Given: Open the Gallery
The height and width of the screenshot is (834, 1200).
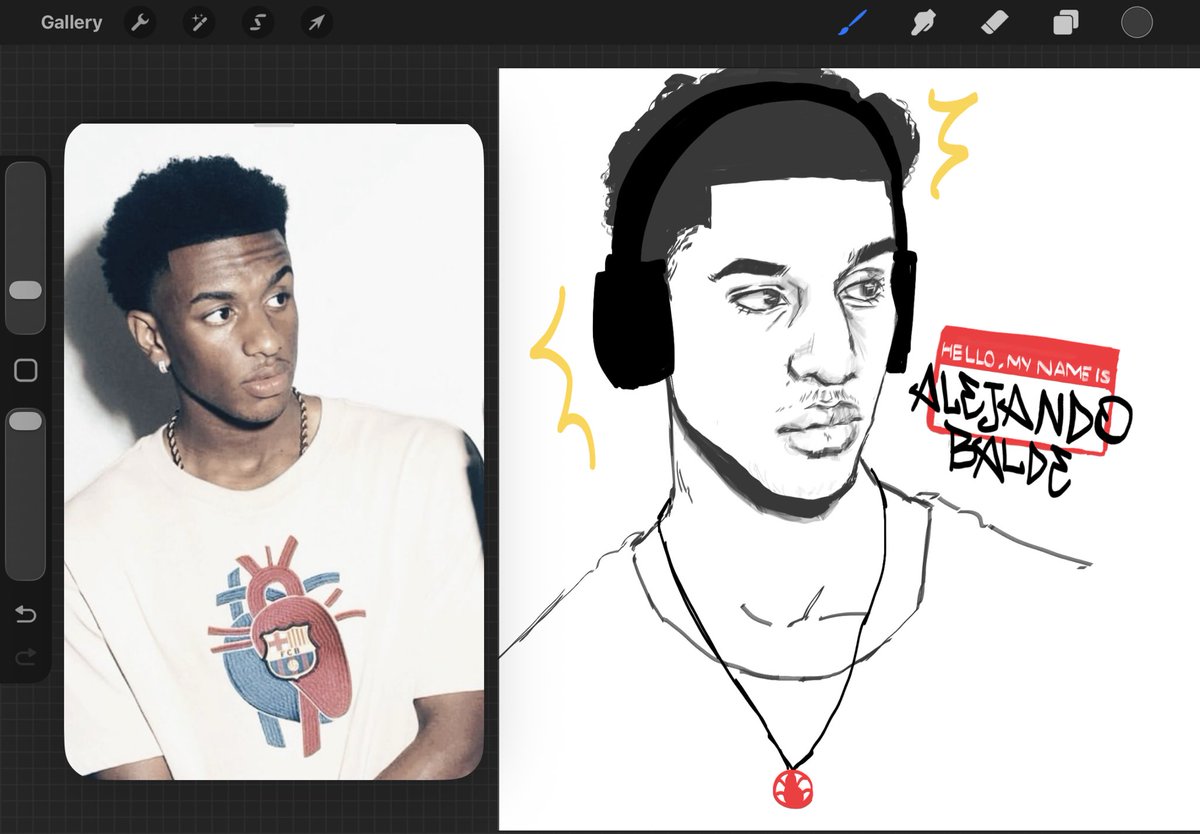Looking at the screenshot, I should coord(71,22).
